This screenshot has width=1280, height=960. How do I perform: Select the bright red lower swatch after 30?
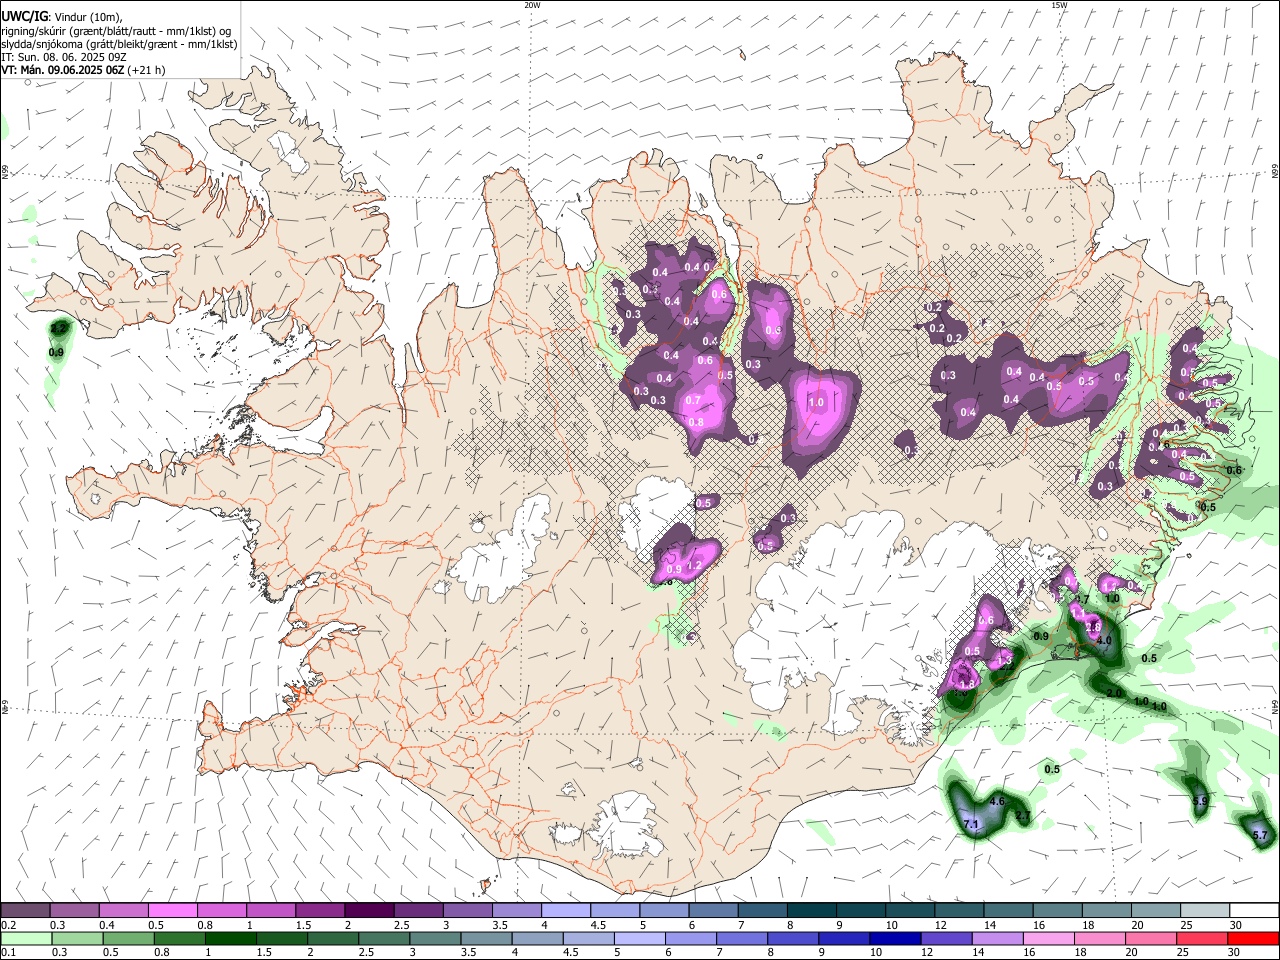[1254, 938]
